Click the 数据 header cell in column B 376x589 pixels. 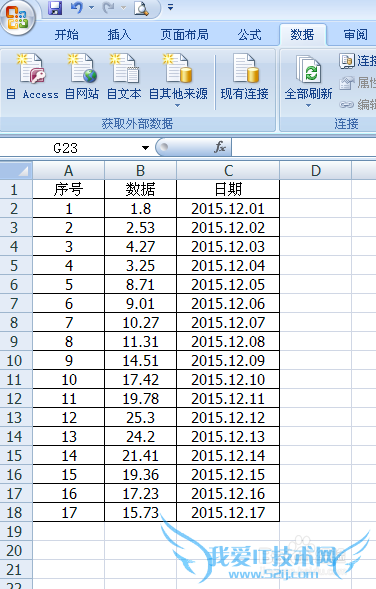click(140, 189)
